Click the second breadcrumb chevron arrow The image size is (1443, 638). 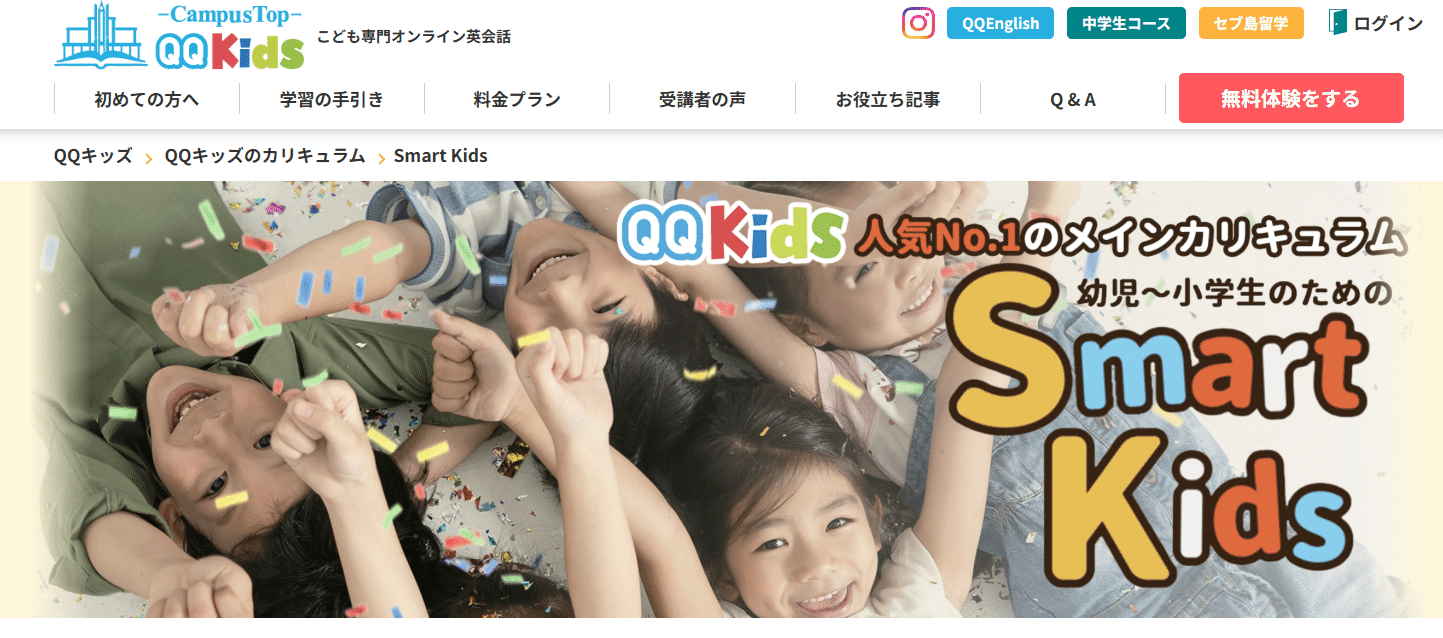tap(381, 158)
